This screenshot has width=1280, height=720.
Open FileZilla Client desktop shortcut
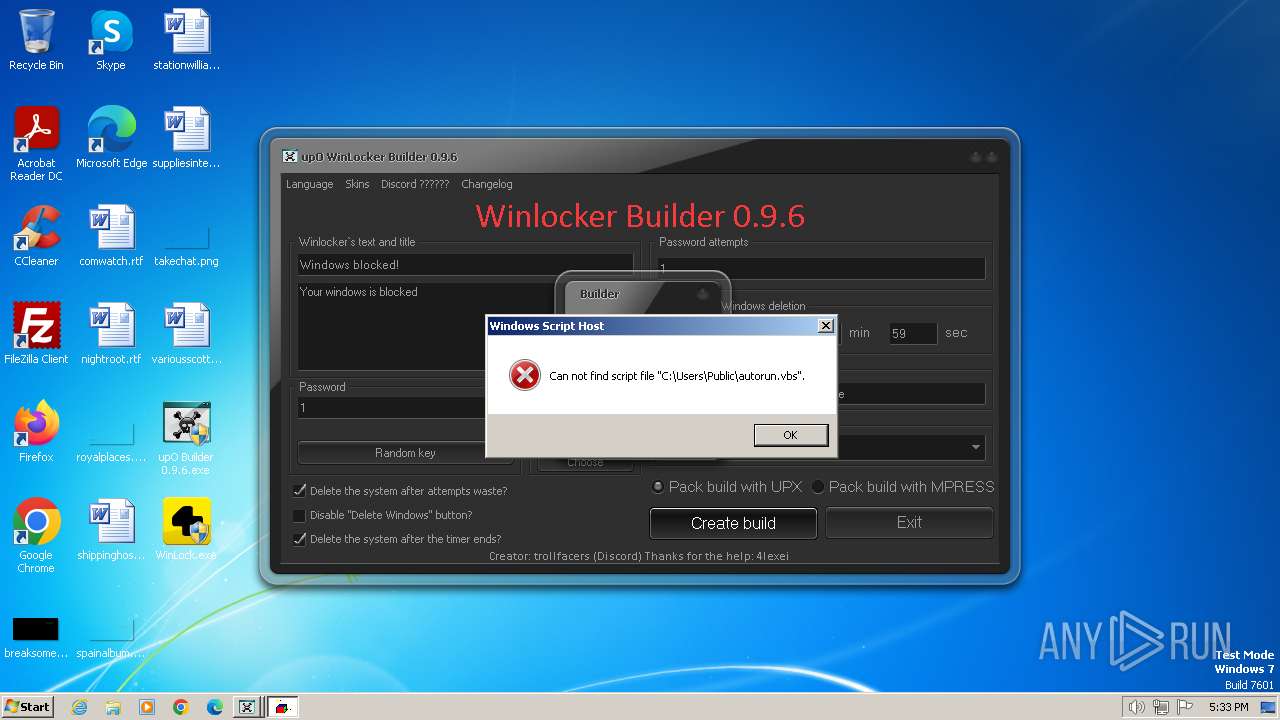[x=36, y=334]
